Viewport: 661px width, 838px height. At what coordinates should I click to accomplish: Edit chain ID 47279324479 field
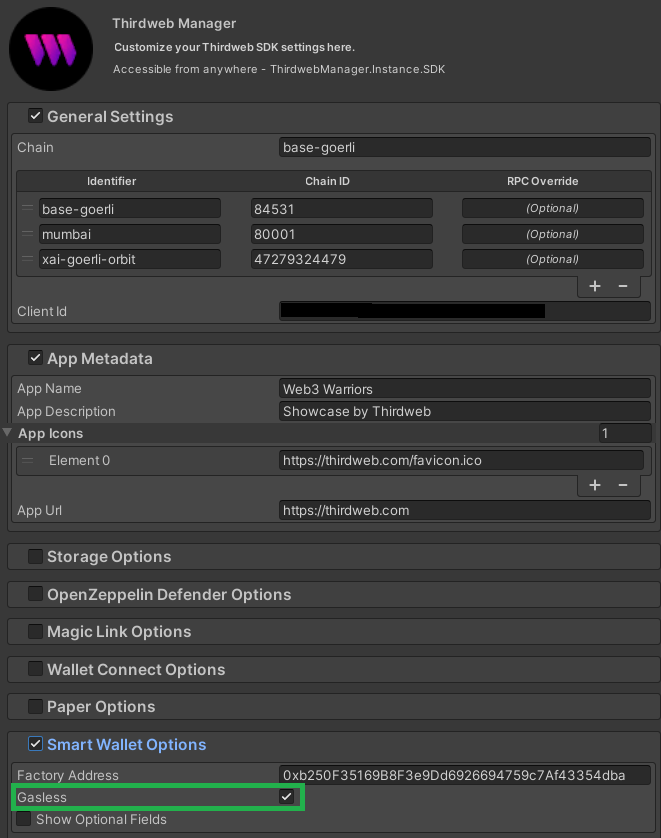[341, 259]
